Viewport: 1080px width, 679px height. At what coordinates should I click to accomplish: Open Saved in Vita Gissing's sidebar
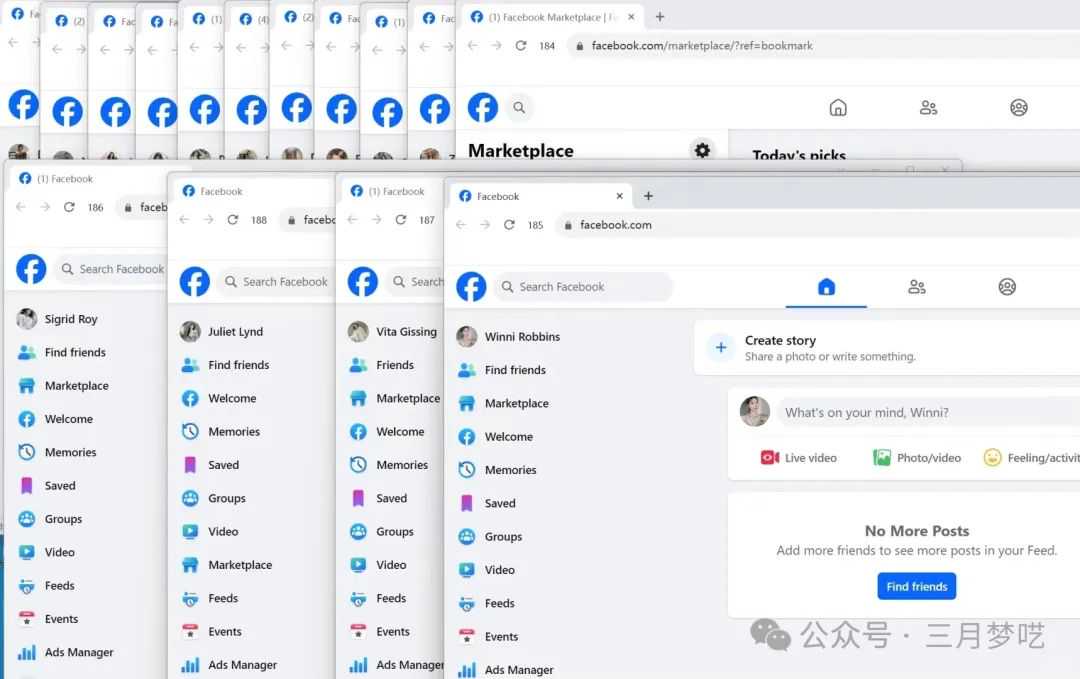coord(378,498)
